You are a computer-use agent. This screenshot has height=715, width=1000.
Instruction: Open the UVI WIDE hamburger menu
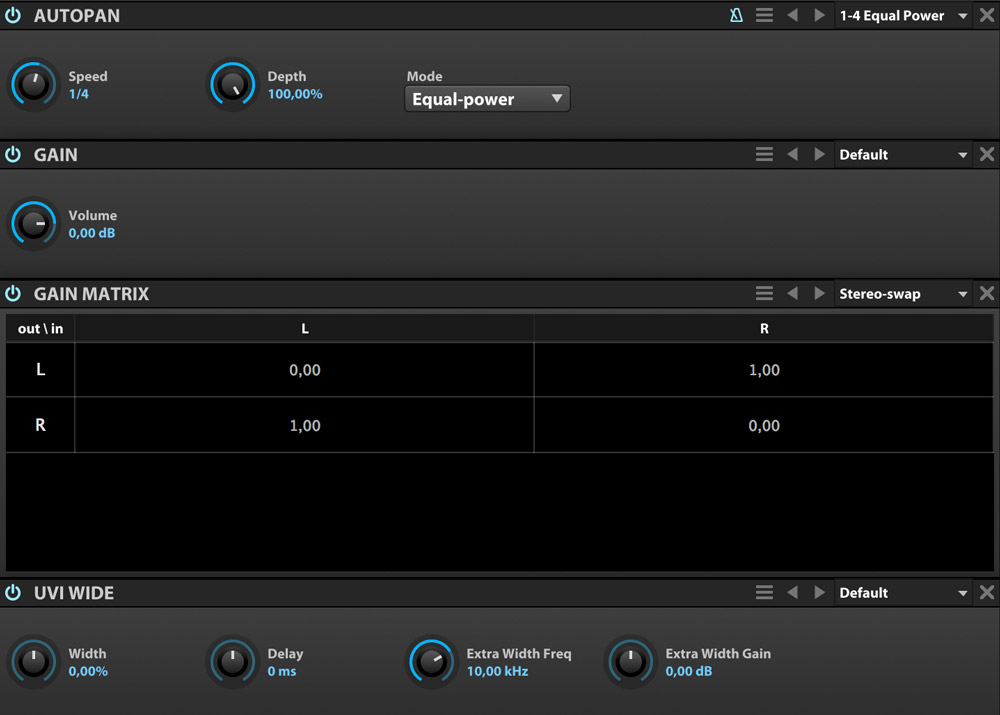coord(764,593)
